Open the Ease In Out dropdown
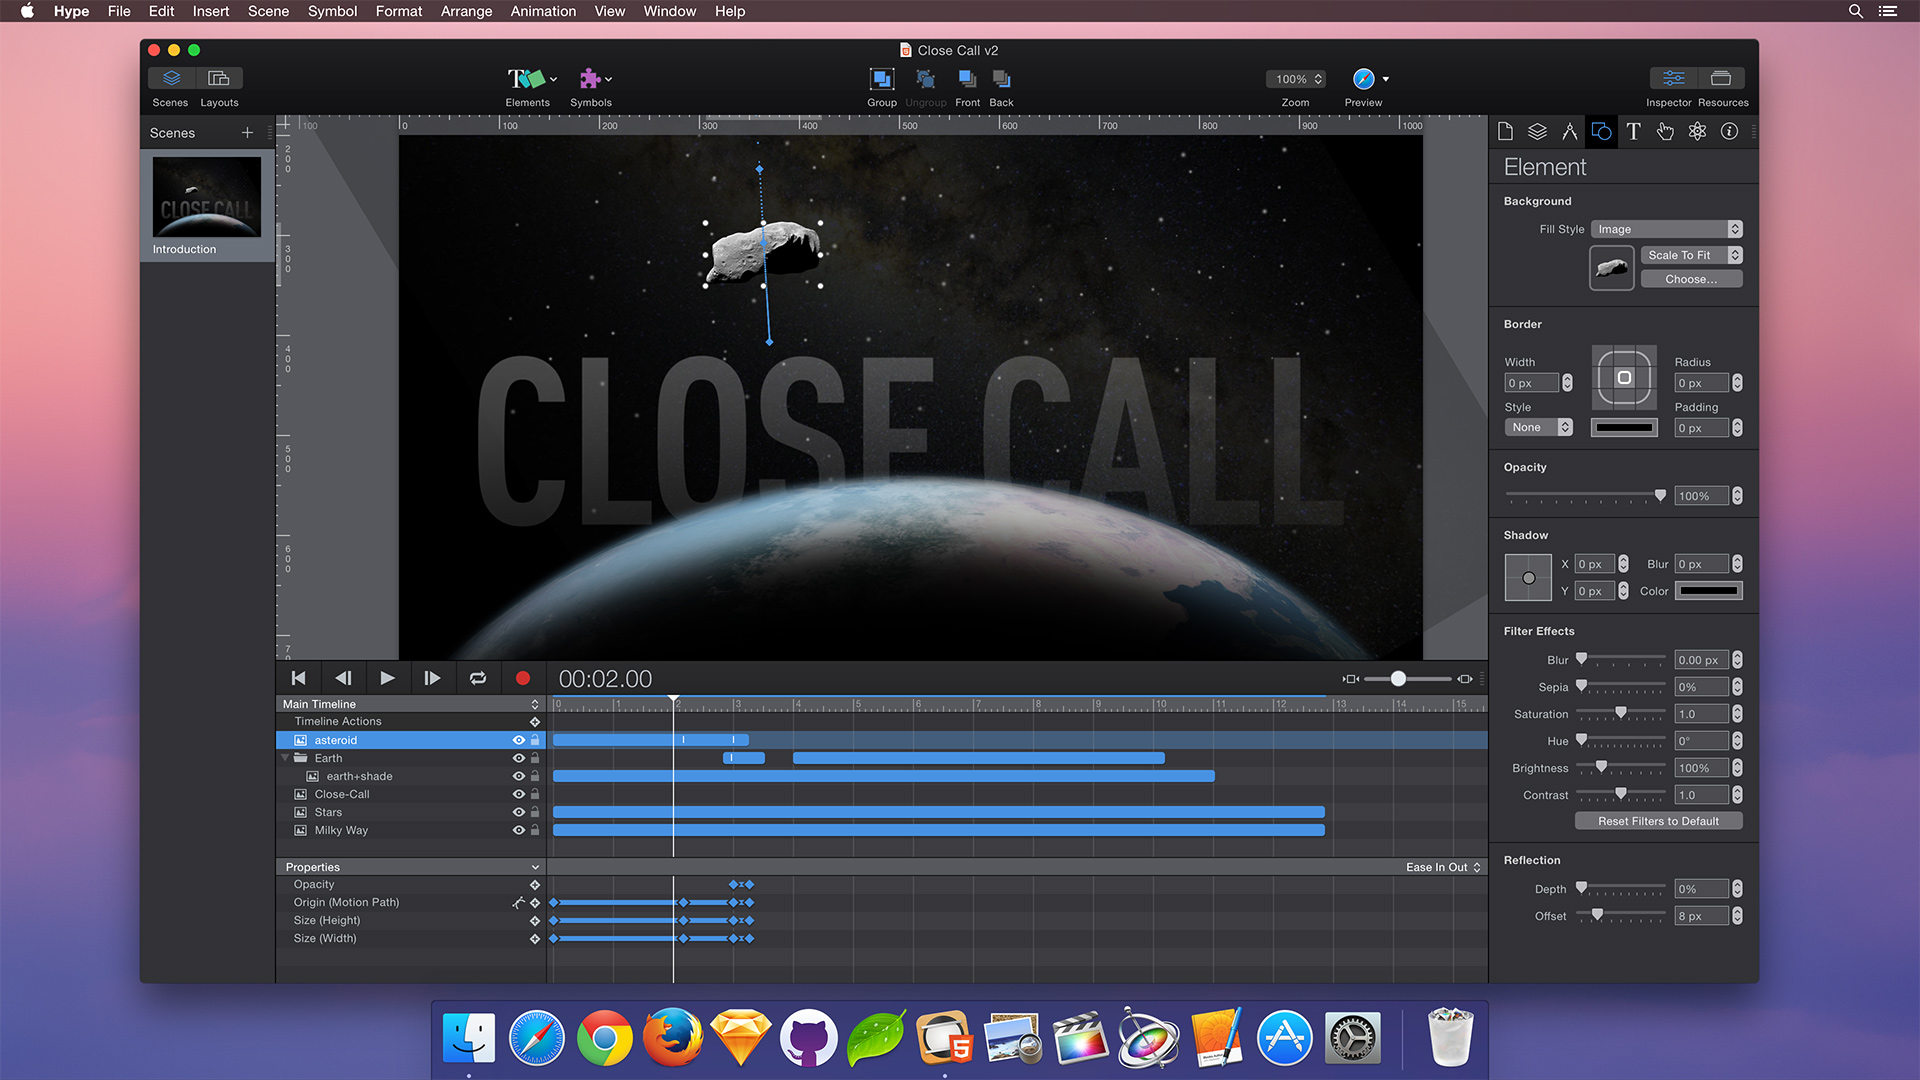The height and width of the screenshot is (1080, 1920). pos(1442,867)
